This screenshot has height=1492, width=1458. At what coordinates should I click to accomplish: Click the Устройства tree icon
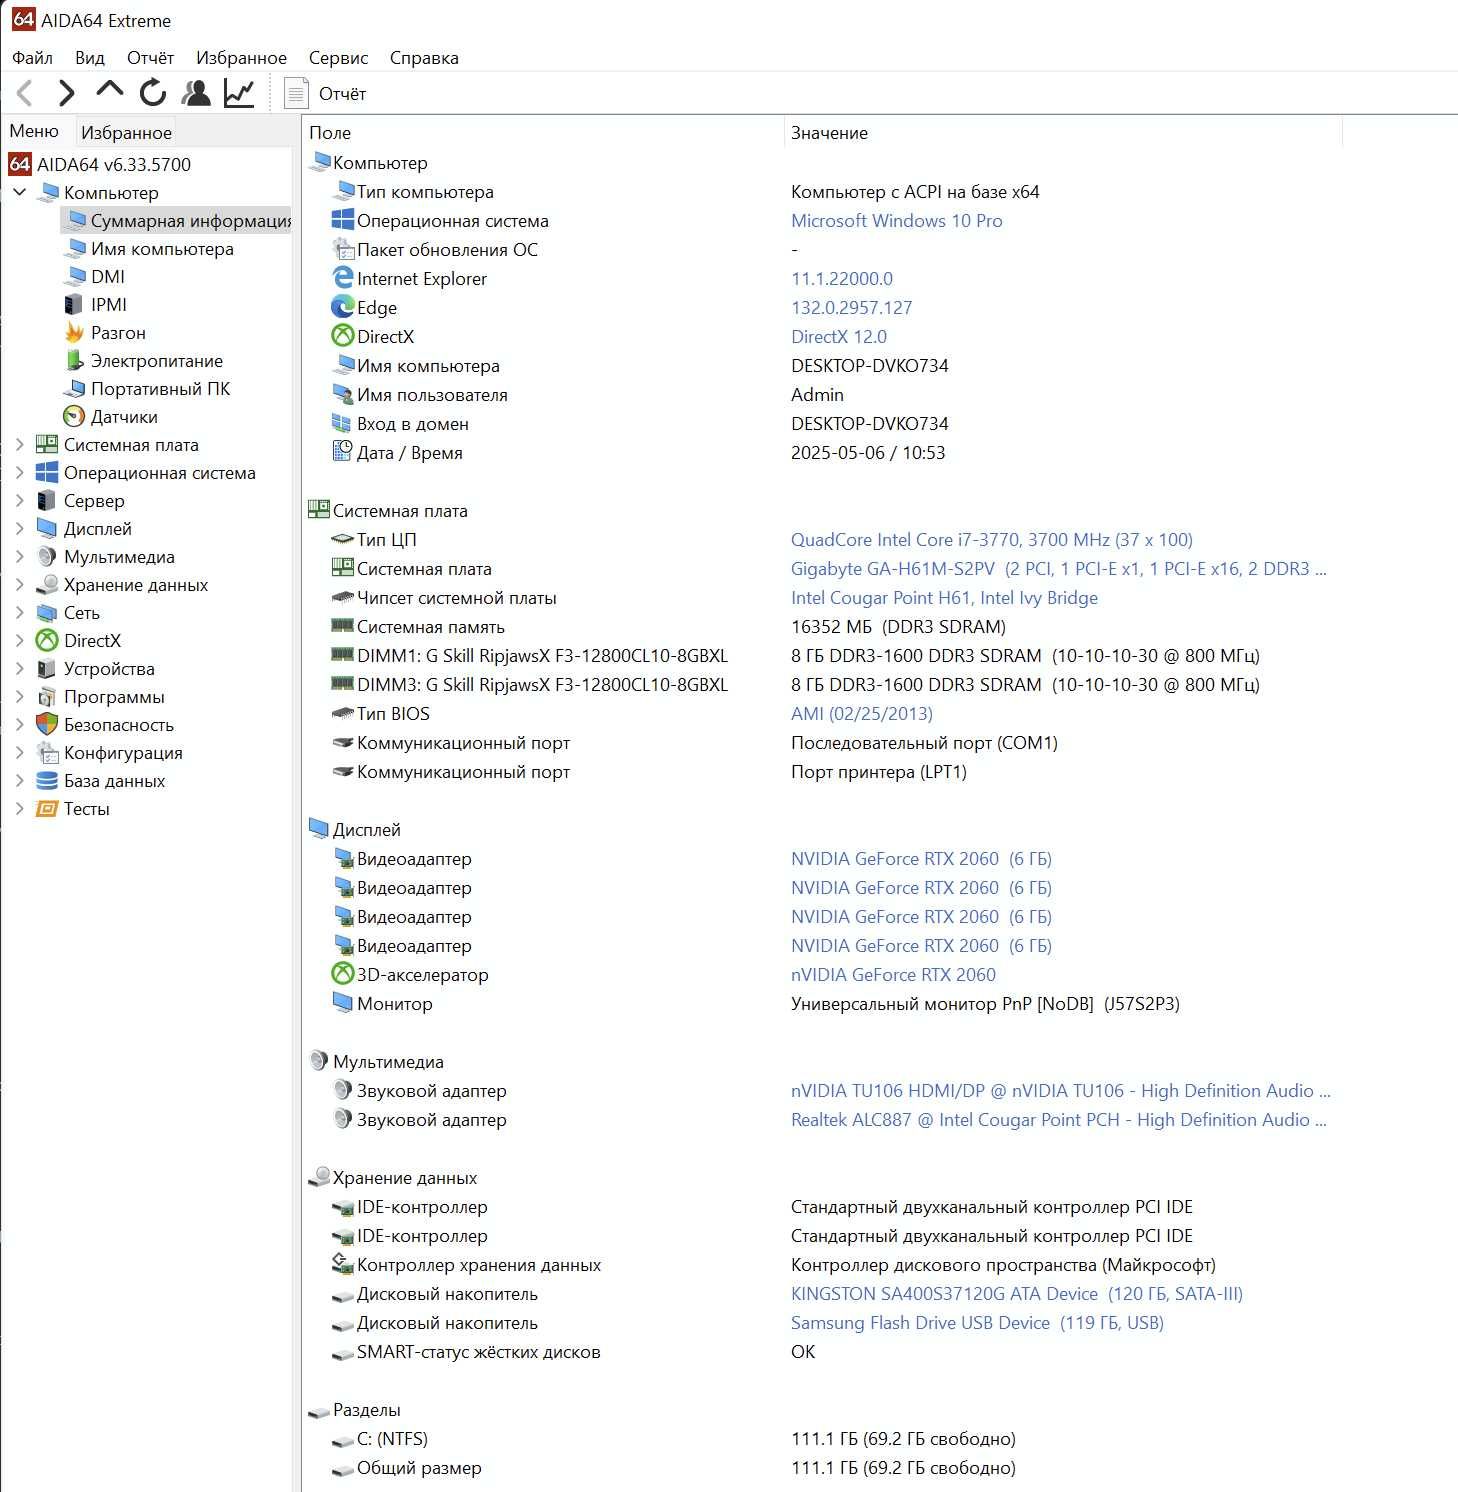47,668
